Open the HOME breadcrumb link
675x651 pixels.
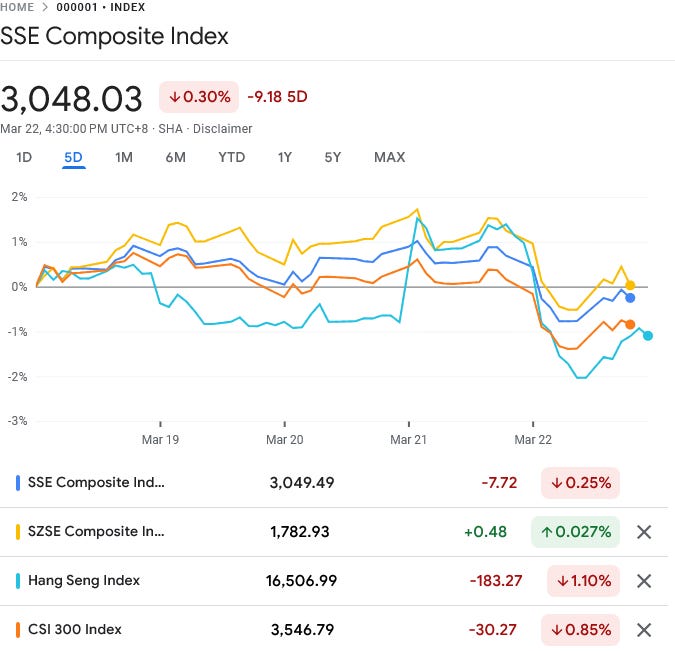[x=17, y=7]
